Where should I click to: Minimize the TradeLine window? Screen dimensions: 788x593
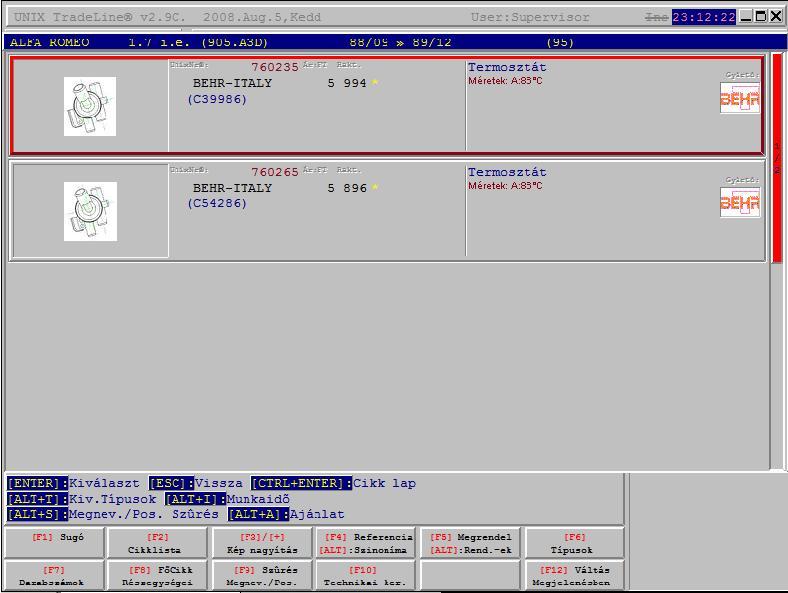pos(746,17)
